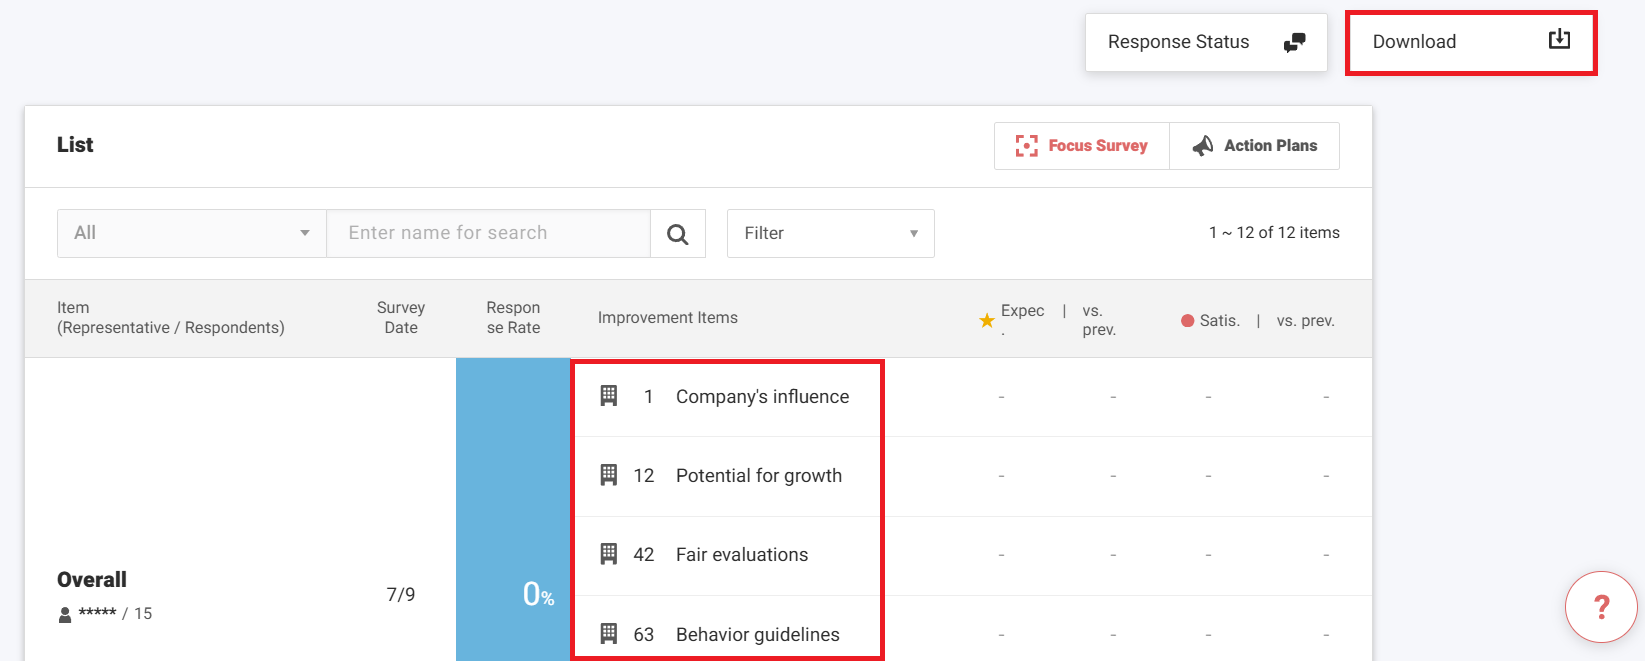
Task: Open help via the red question mark
Action: pos(1600,606)
